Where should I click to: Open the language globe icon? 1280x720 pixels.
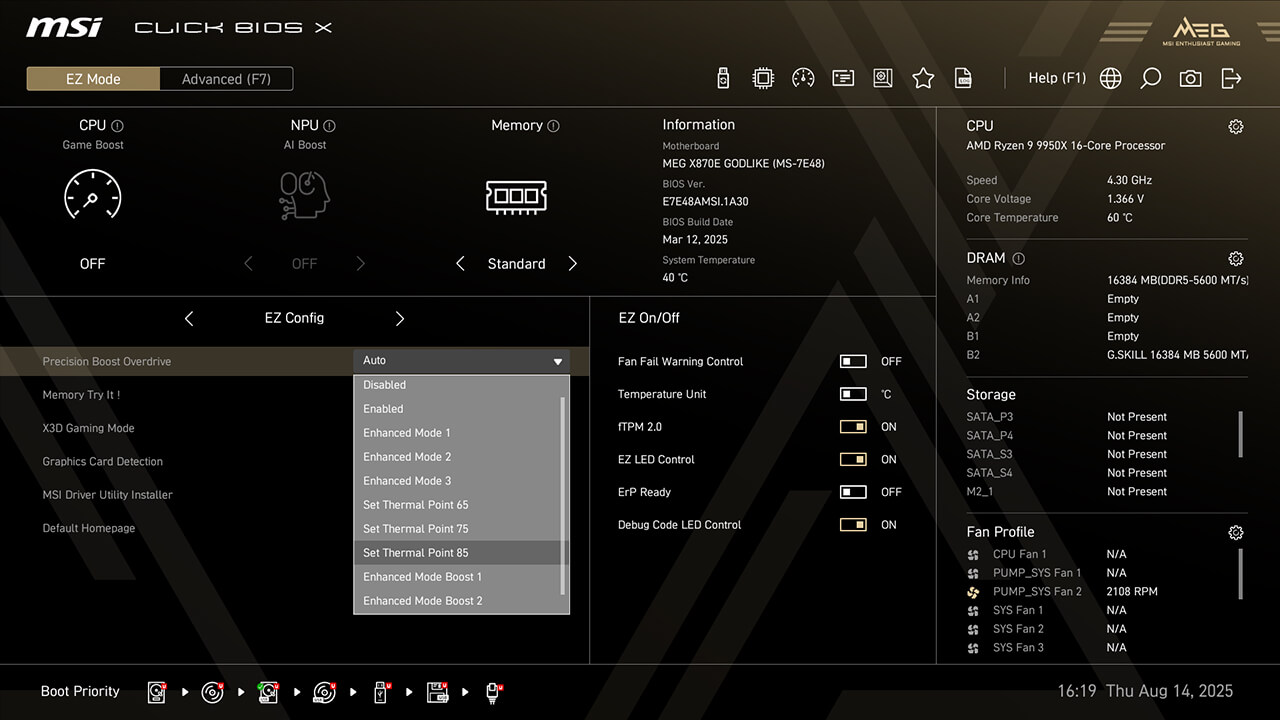pyautogui.click(x=1110, y=78)
